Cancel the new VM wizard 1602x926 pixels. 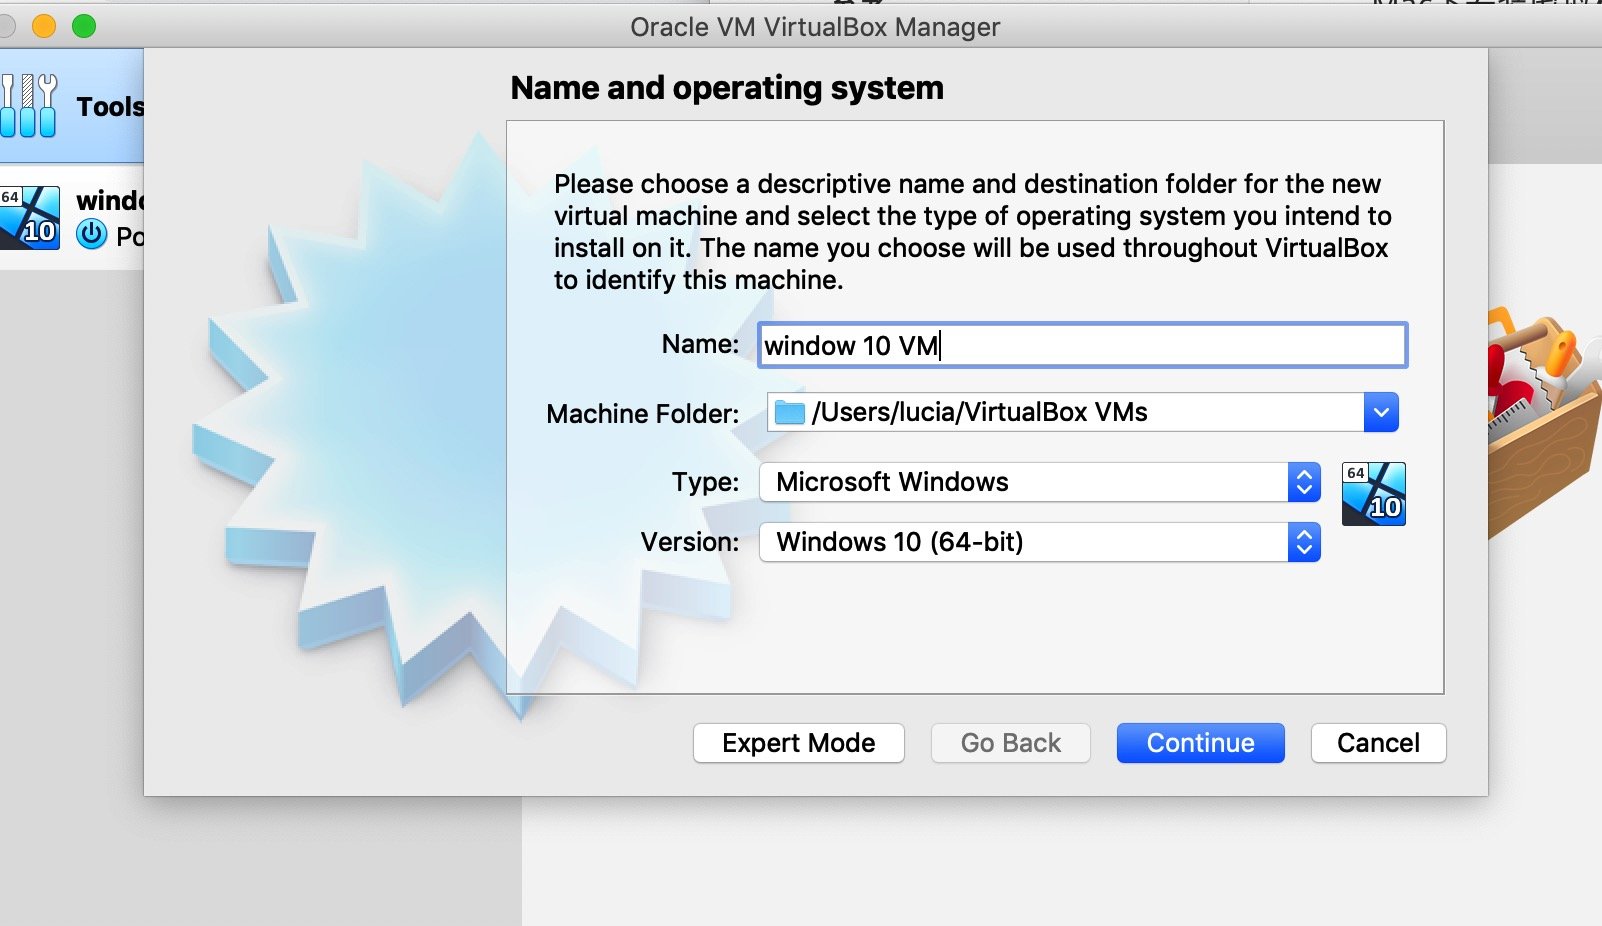point(1379,743)
